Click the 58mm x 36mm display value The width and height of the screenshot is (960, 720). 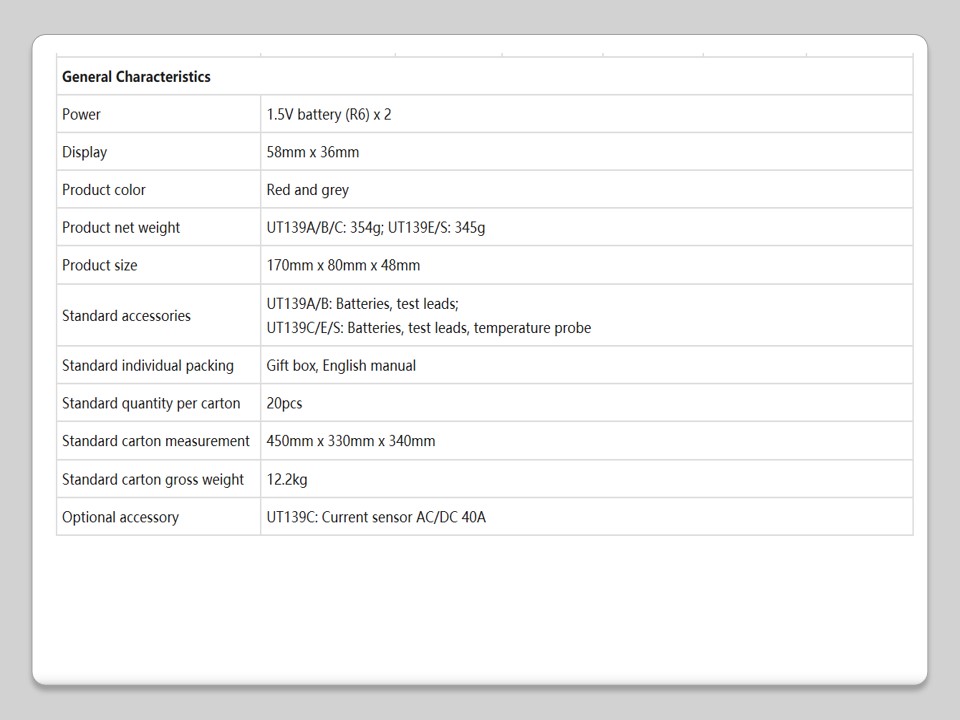(313, 152)
